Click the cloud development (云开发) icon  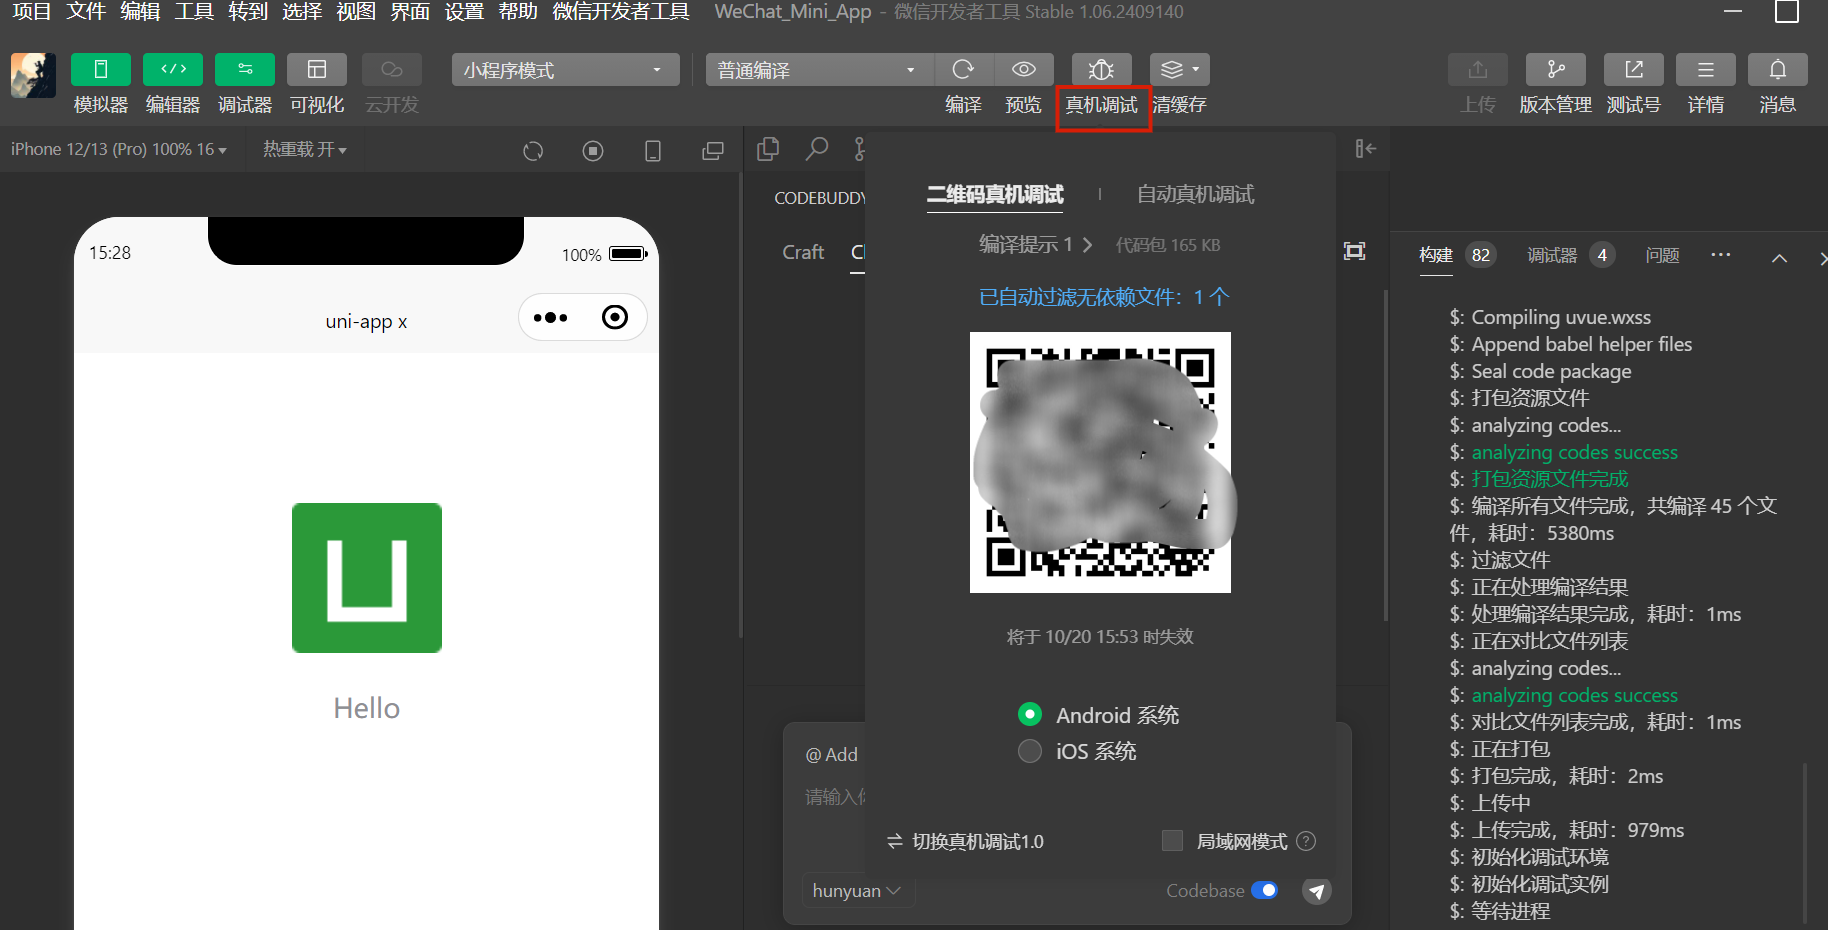tap(392, 70)
